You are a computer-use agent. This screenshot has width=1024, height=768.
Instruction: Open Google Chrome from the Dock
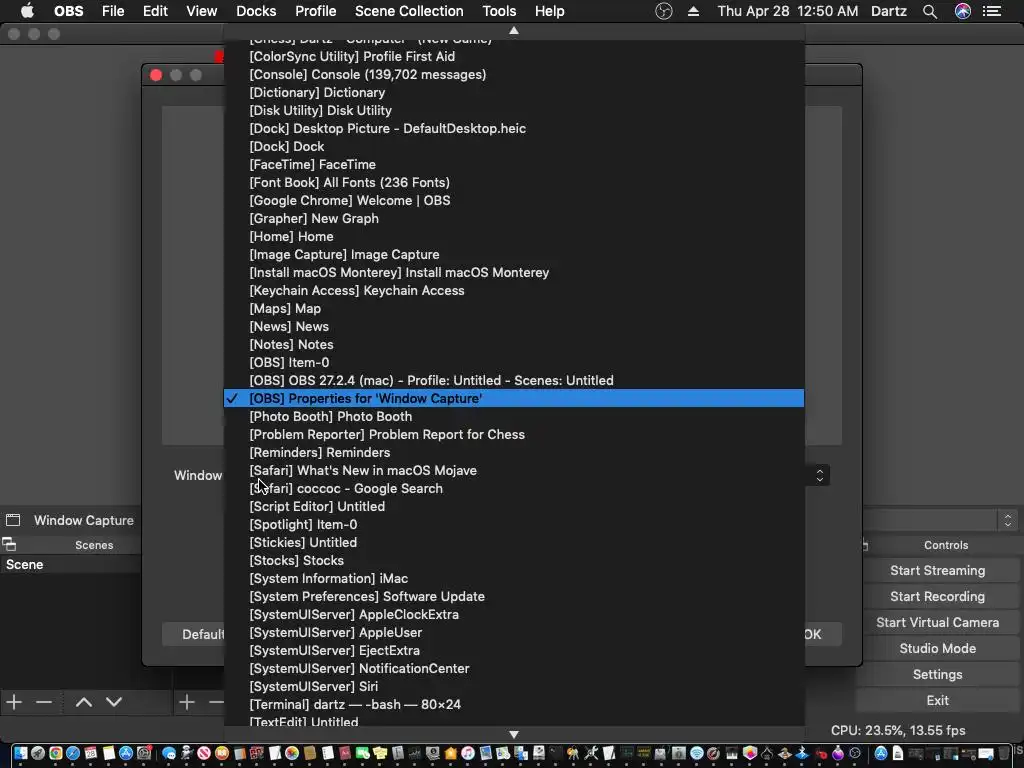56,753
